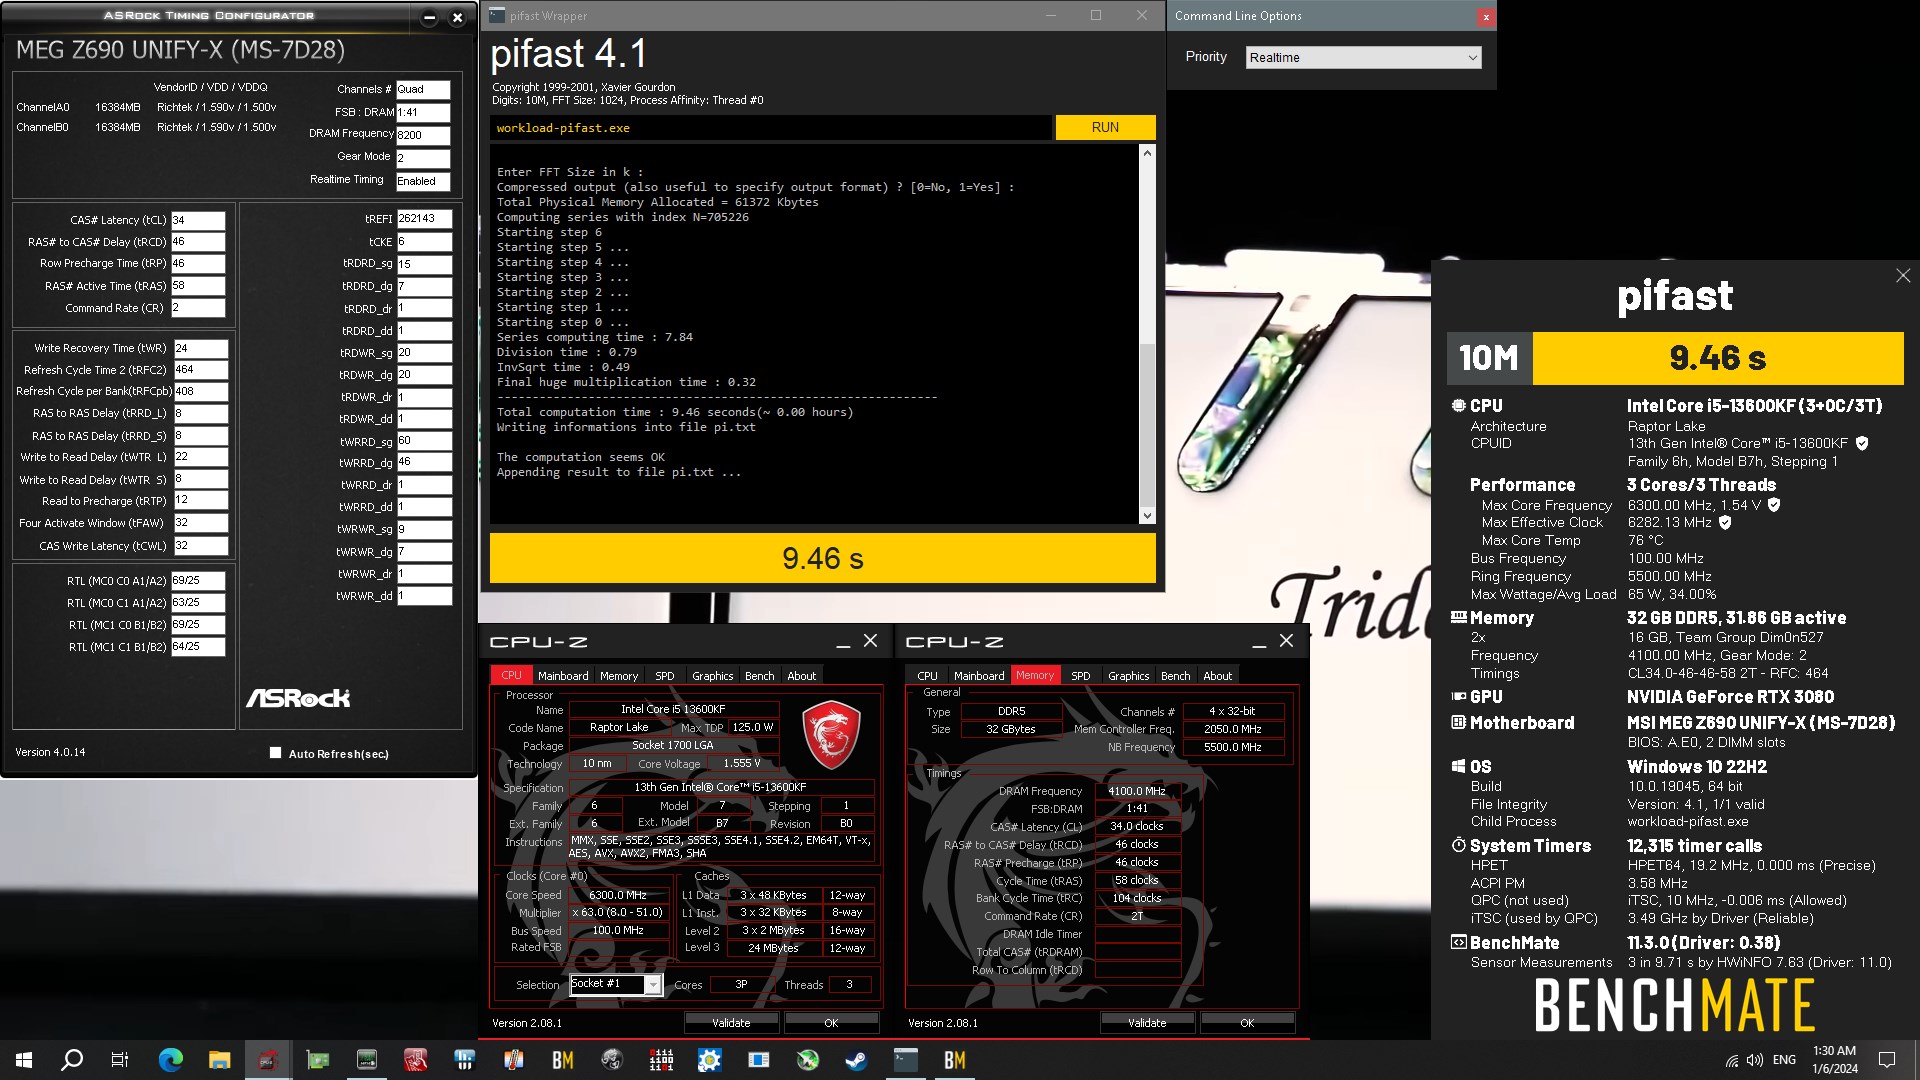Click the network tray icon
This screenshot has width=1920, height=1080.
click(1731, 1060)
